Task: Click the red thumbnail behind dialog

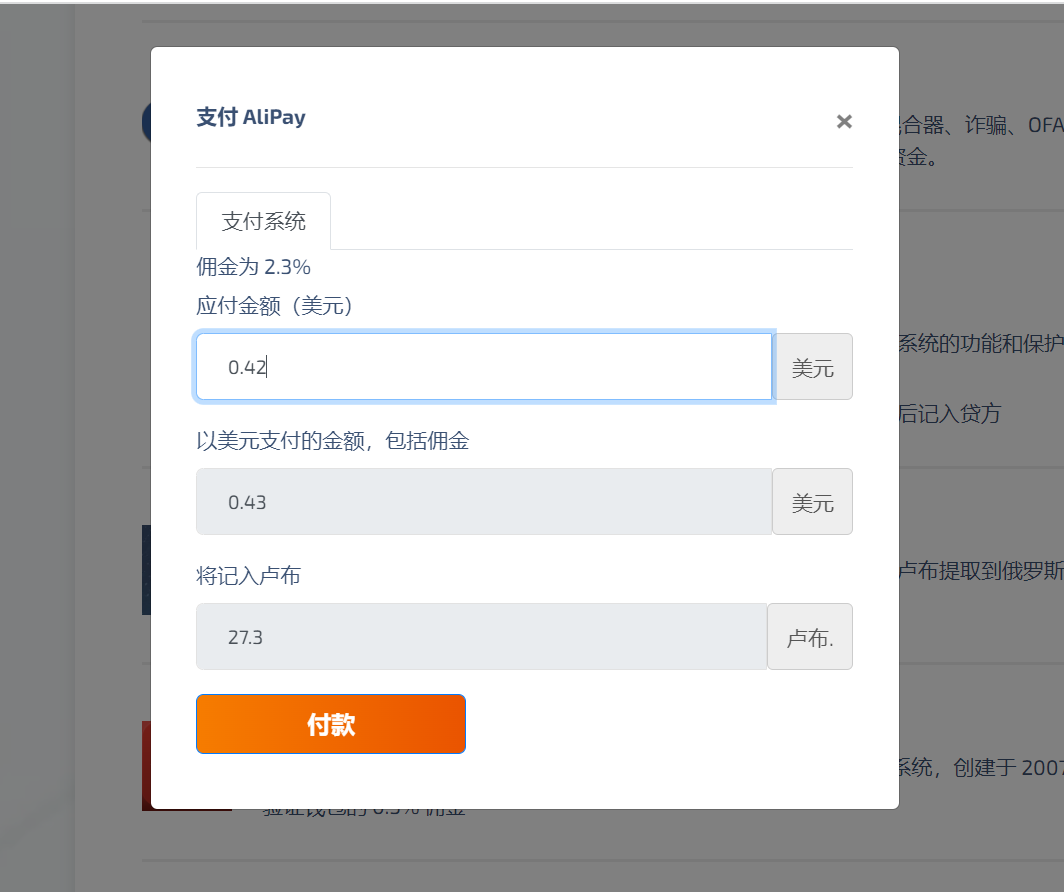Action: tap(146, 765)
